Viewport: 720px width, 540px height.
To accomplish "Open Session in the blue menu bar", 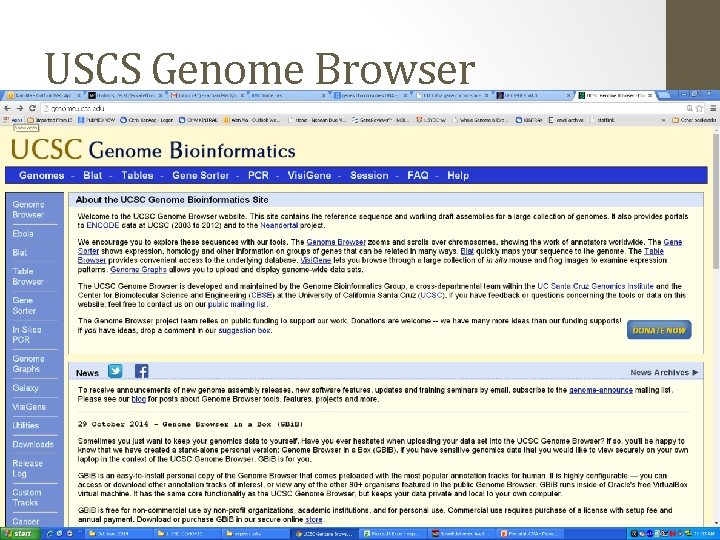I will click(369, 175).
